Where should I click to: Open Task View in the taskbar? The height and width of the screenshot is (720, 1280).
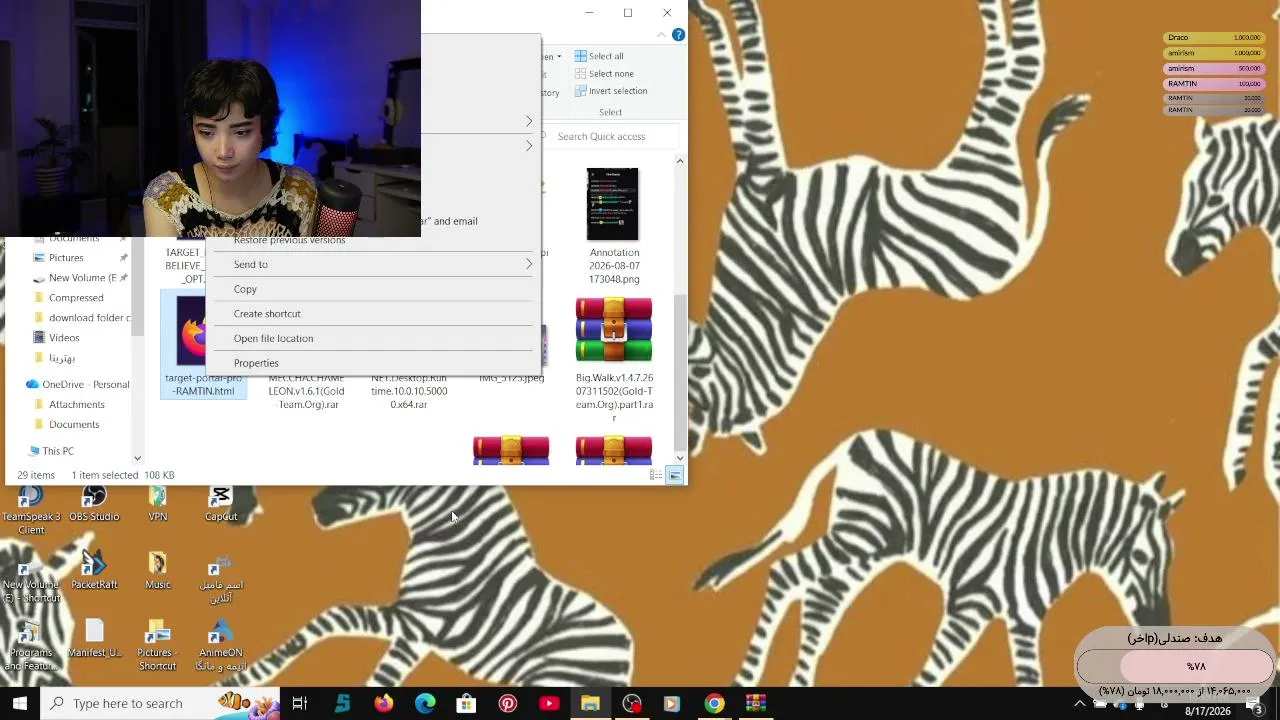coord(299,703)
